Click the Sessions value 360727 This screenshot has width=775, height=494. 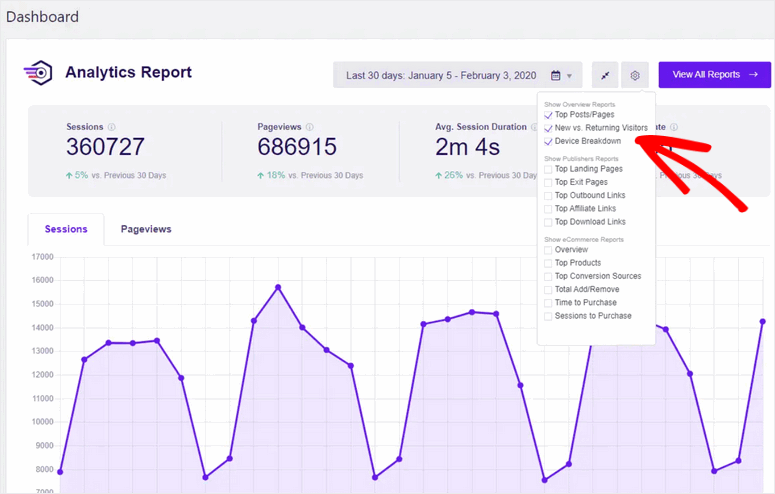click(x=105, y=147)
